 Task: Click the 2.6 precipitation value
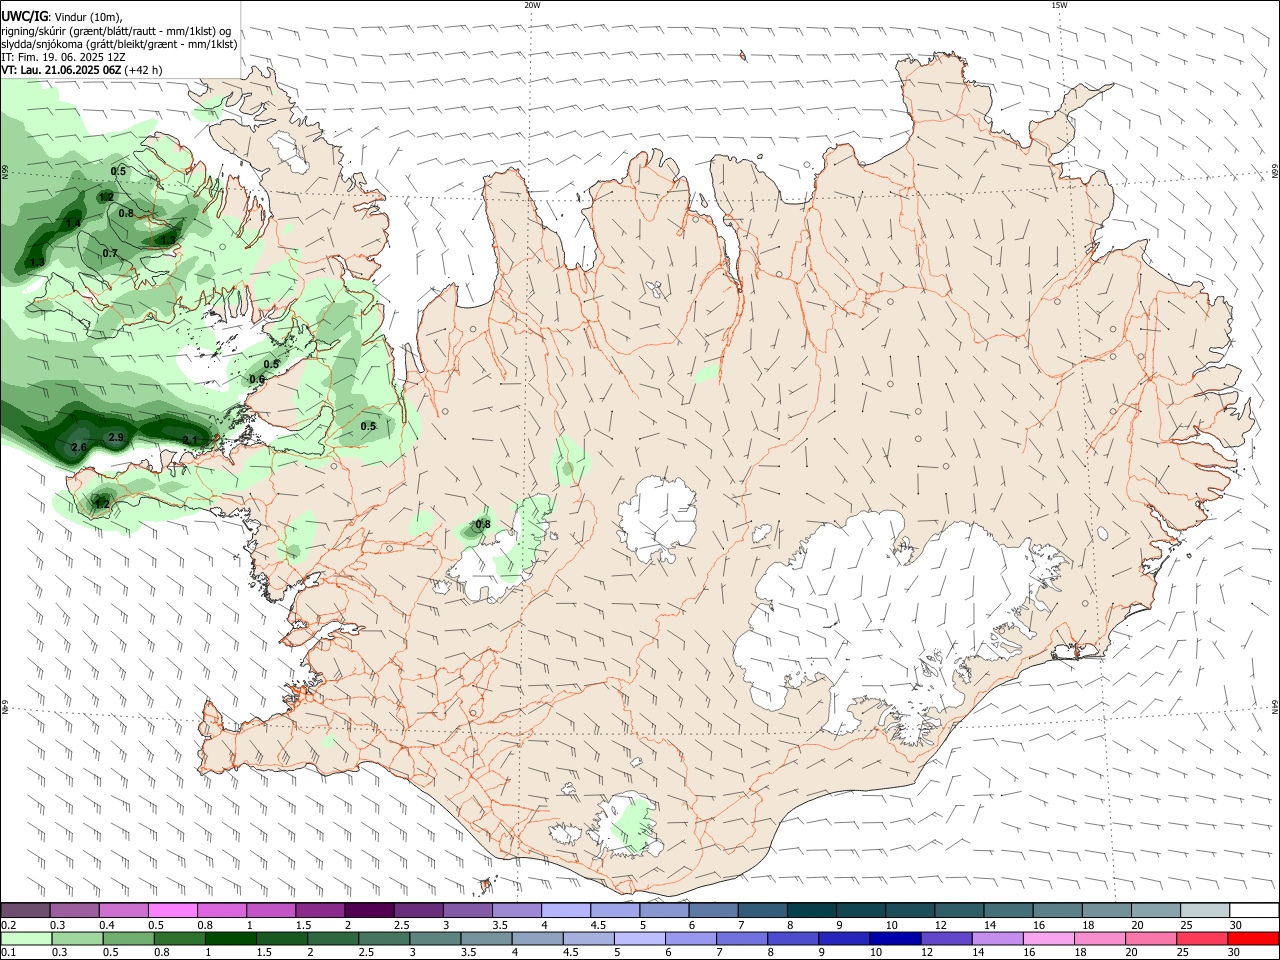(x=80, y=446)
